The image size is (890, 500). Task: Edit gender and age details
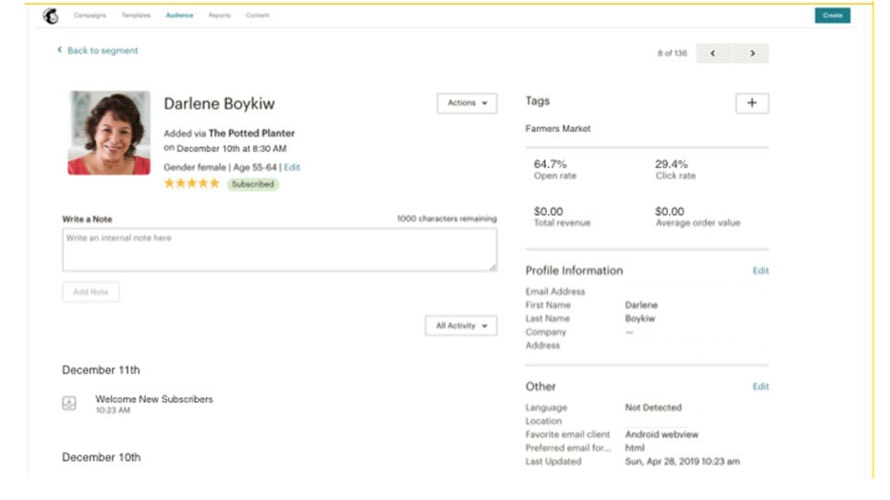pos(292,167)
